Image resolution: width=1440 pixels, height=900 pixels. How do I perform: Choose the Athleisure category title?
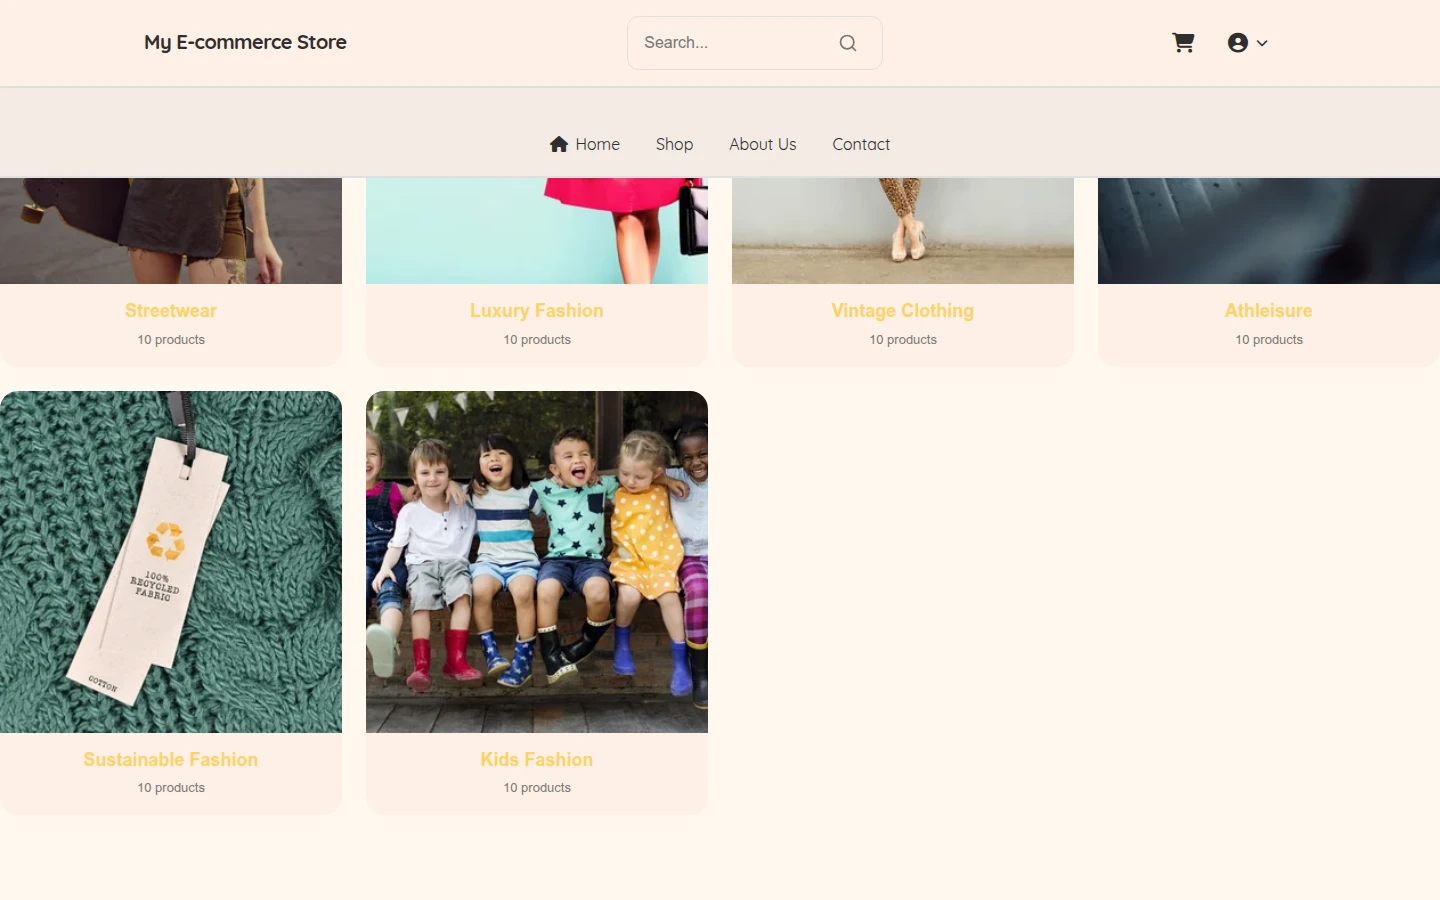pos(1269,311)
